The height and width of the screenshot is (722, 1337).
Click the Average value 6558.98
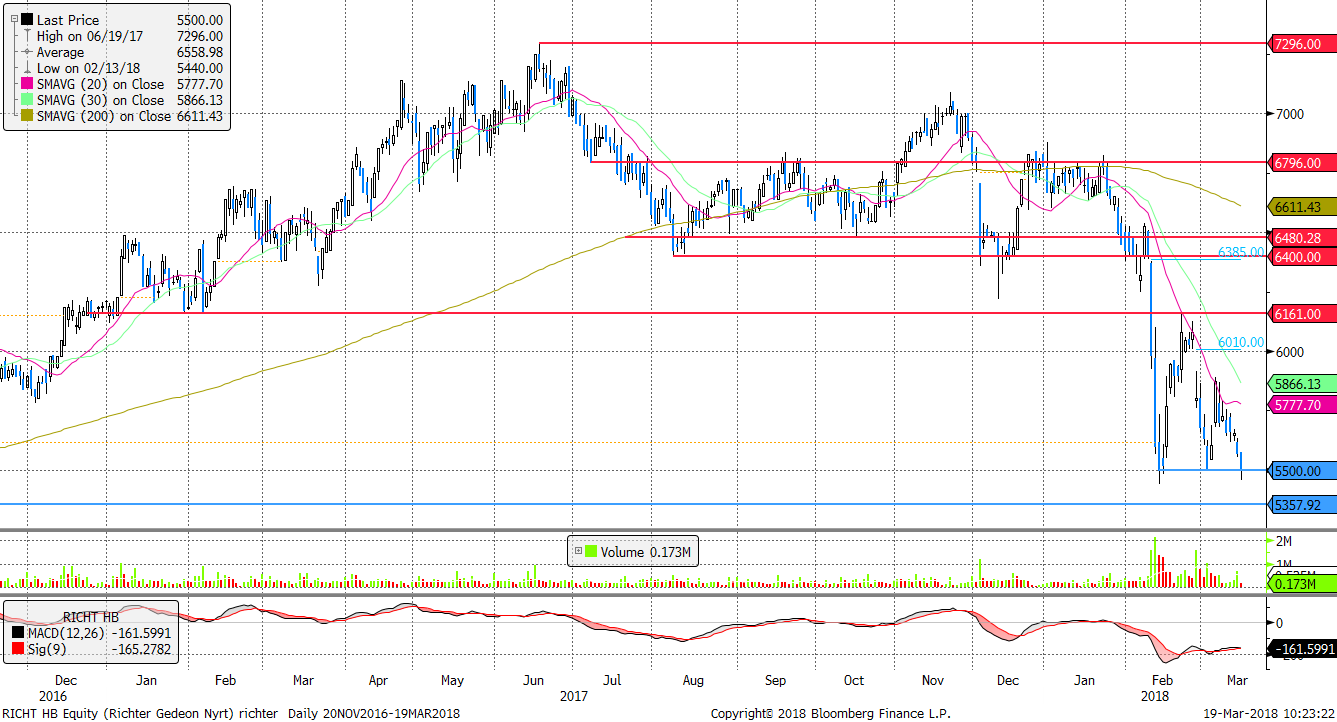pos(198,52)
